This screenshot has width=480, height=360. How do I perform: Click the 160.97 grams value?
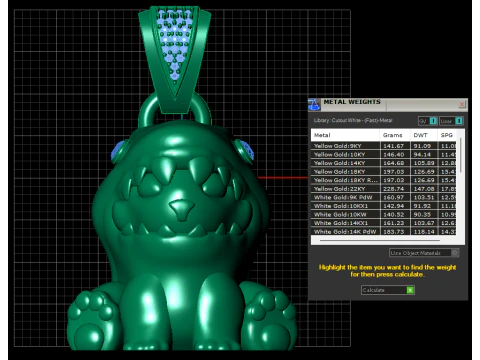click(x=393, y=197)
